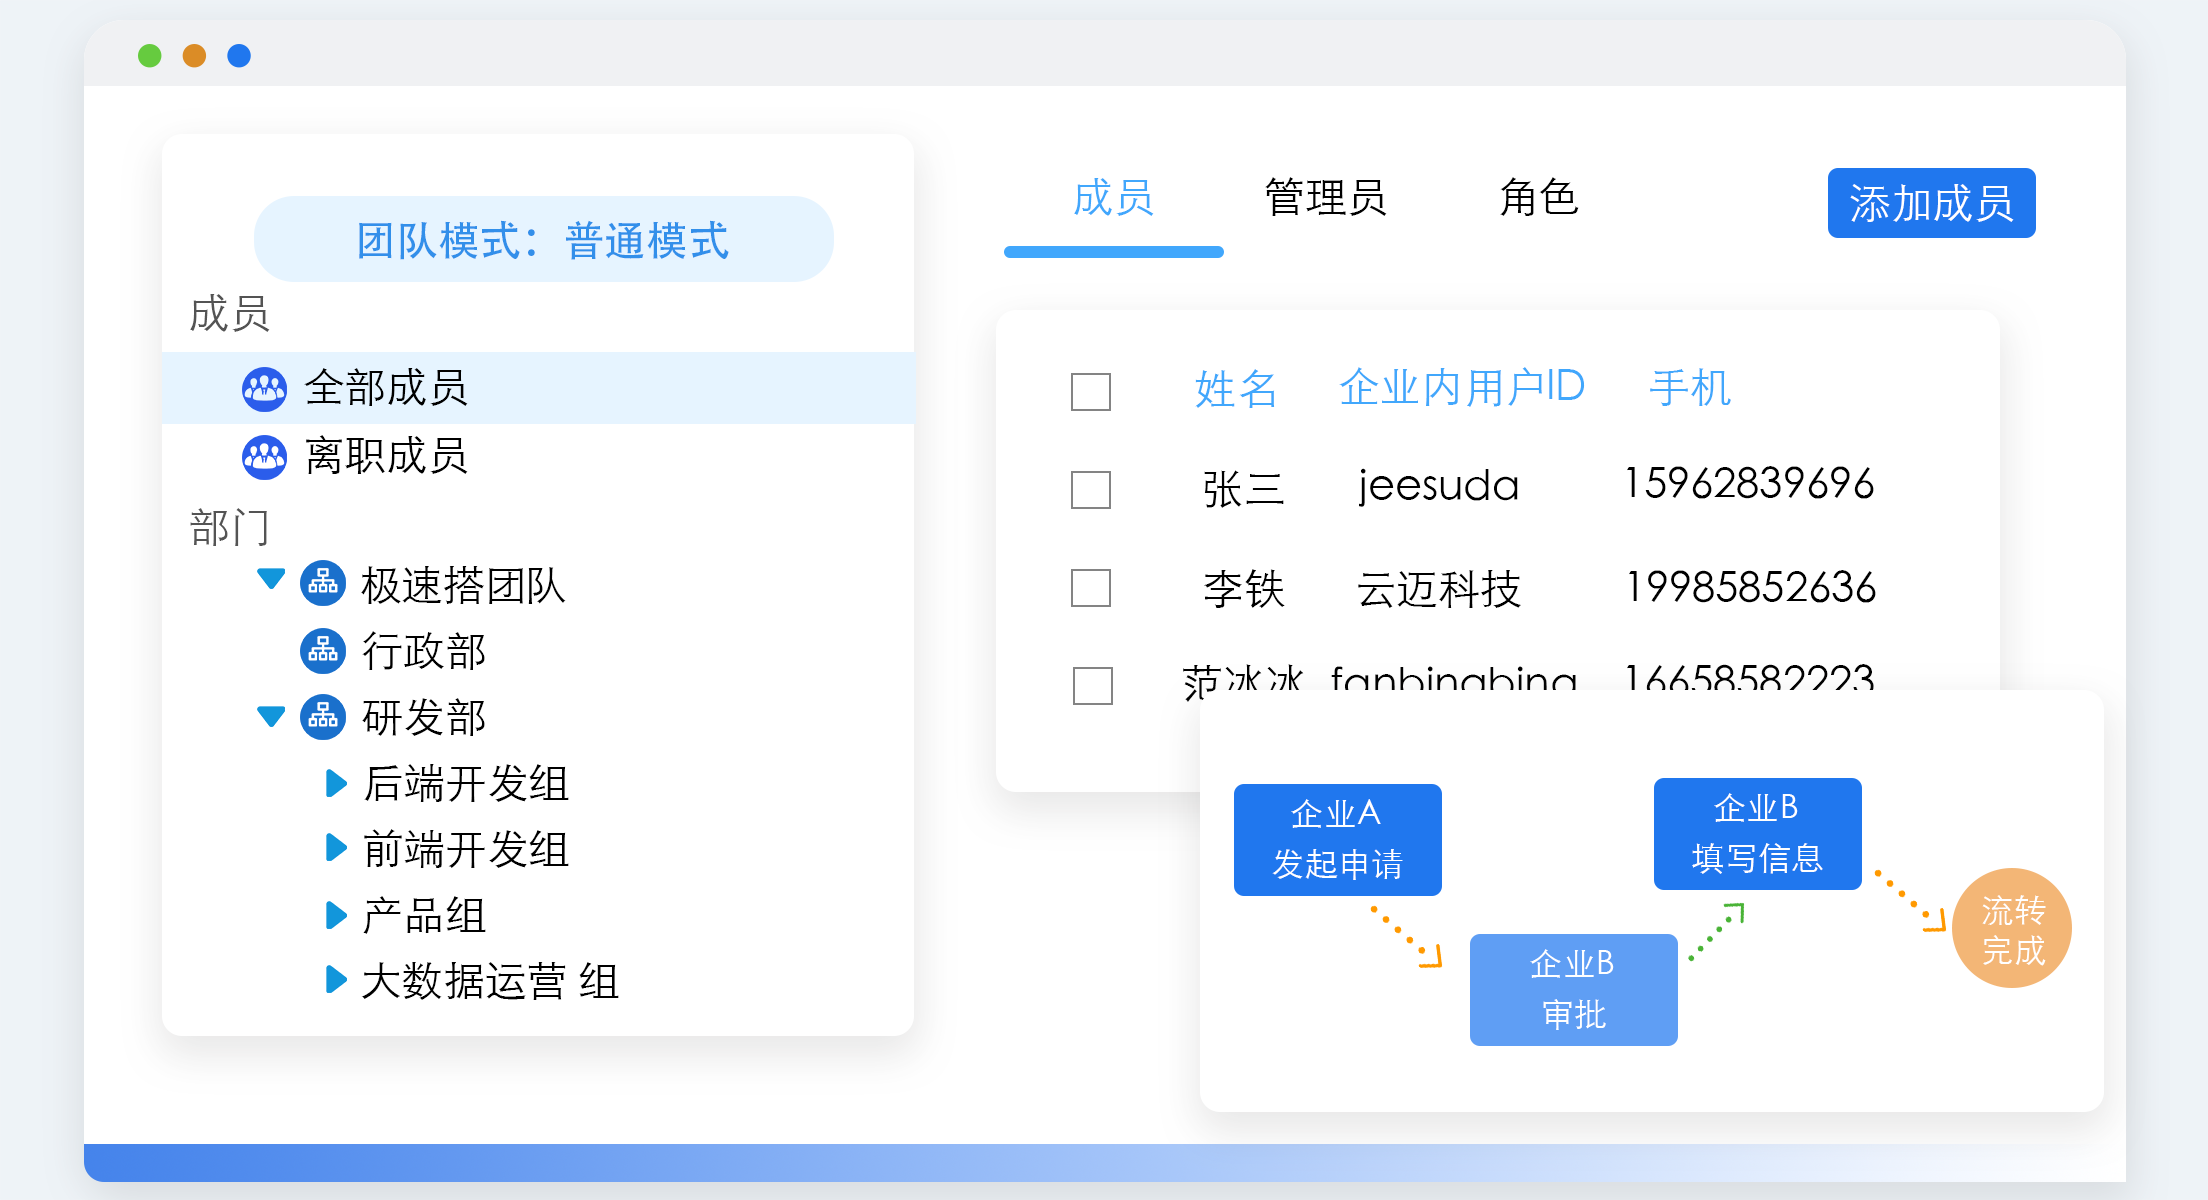Tick the checkbox for 李铁
This screenshot has height=1200, width=2208.
coord(1090,587)
